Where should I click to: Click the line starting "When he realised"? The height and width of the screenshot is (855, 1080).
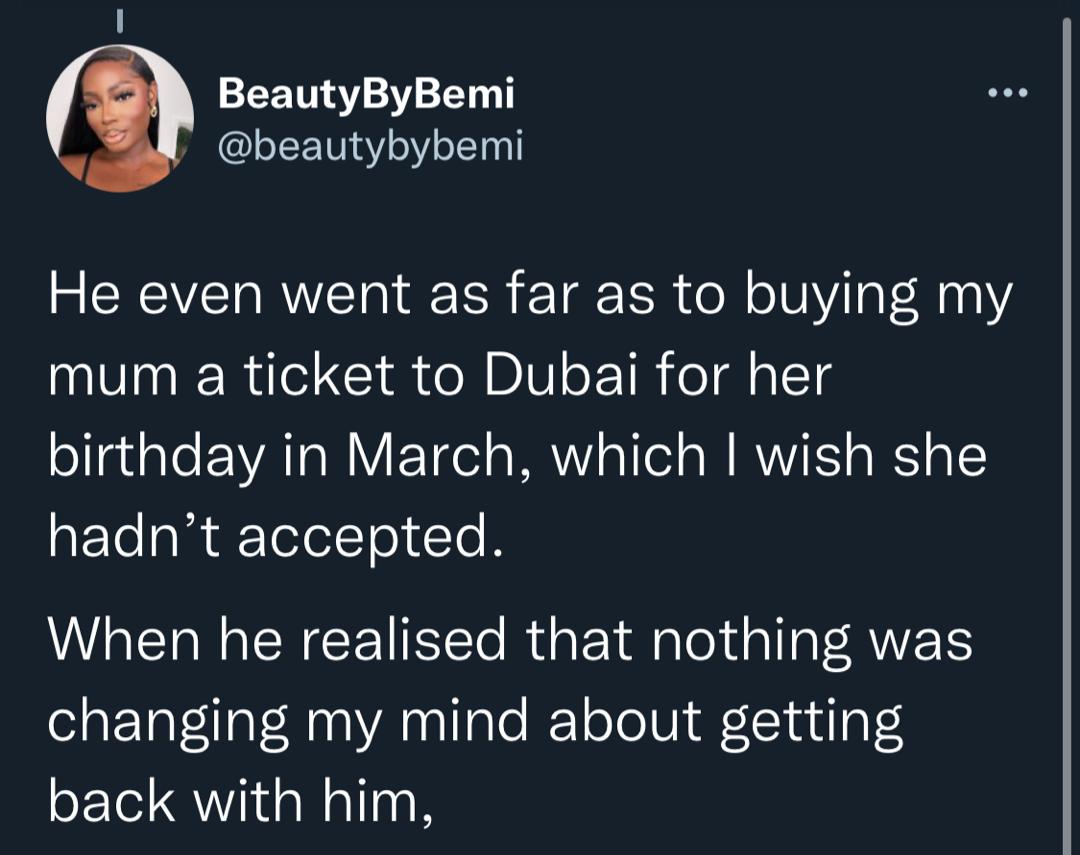(510, 641)
